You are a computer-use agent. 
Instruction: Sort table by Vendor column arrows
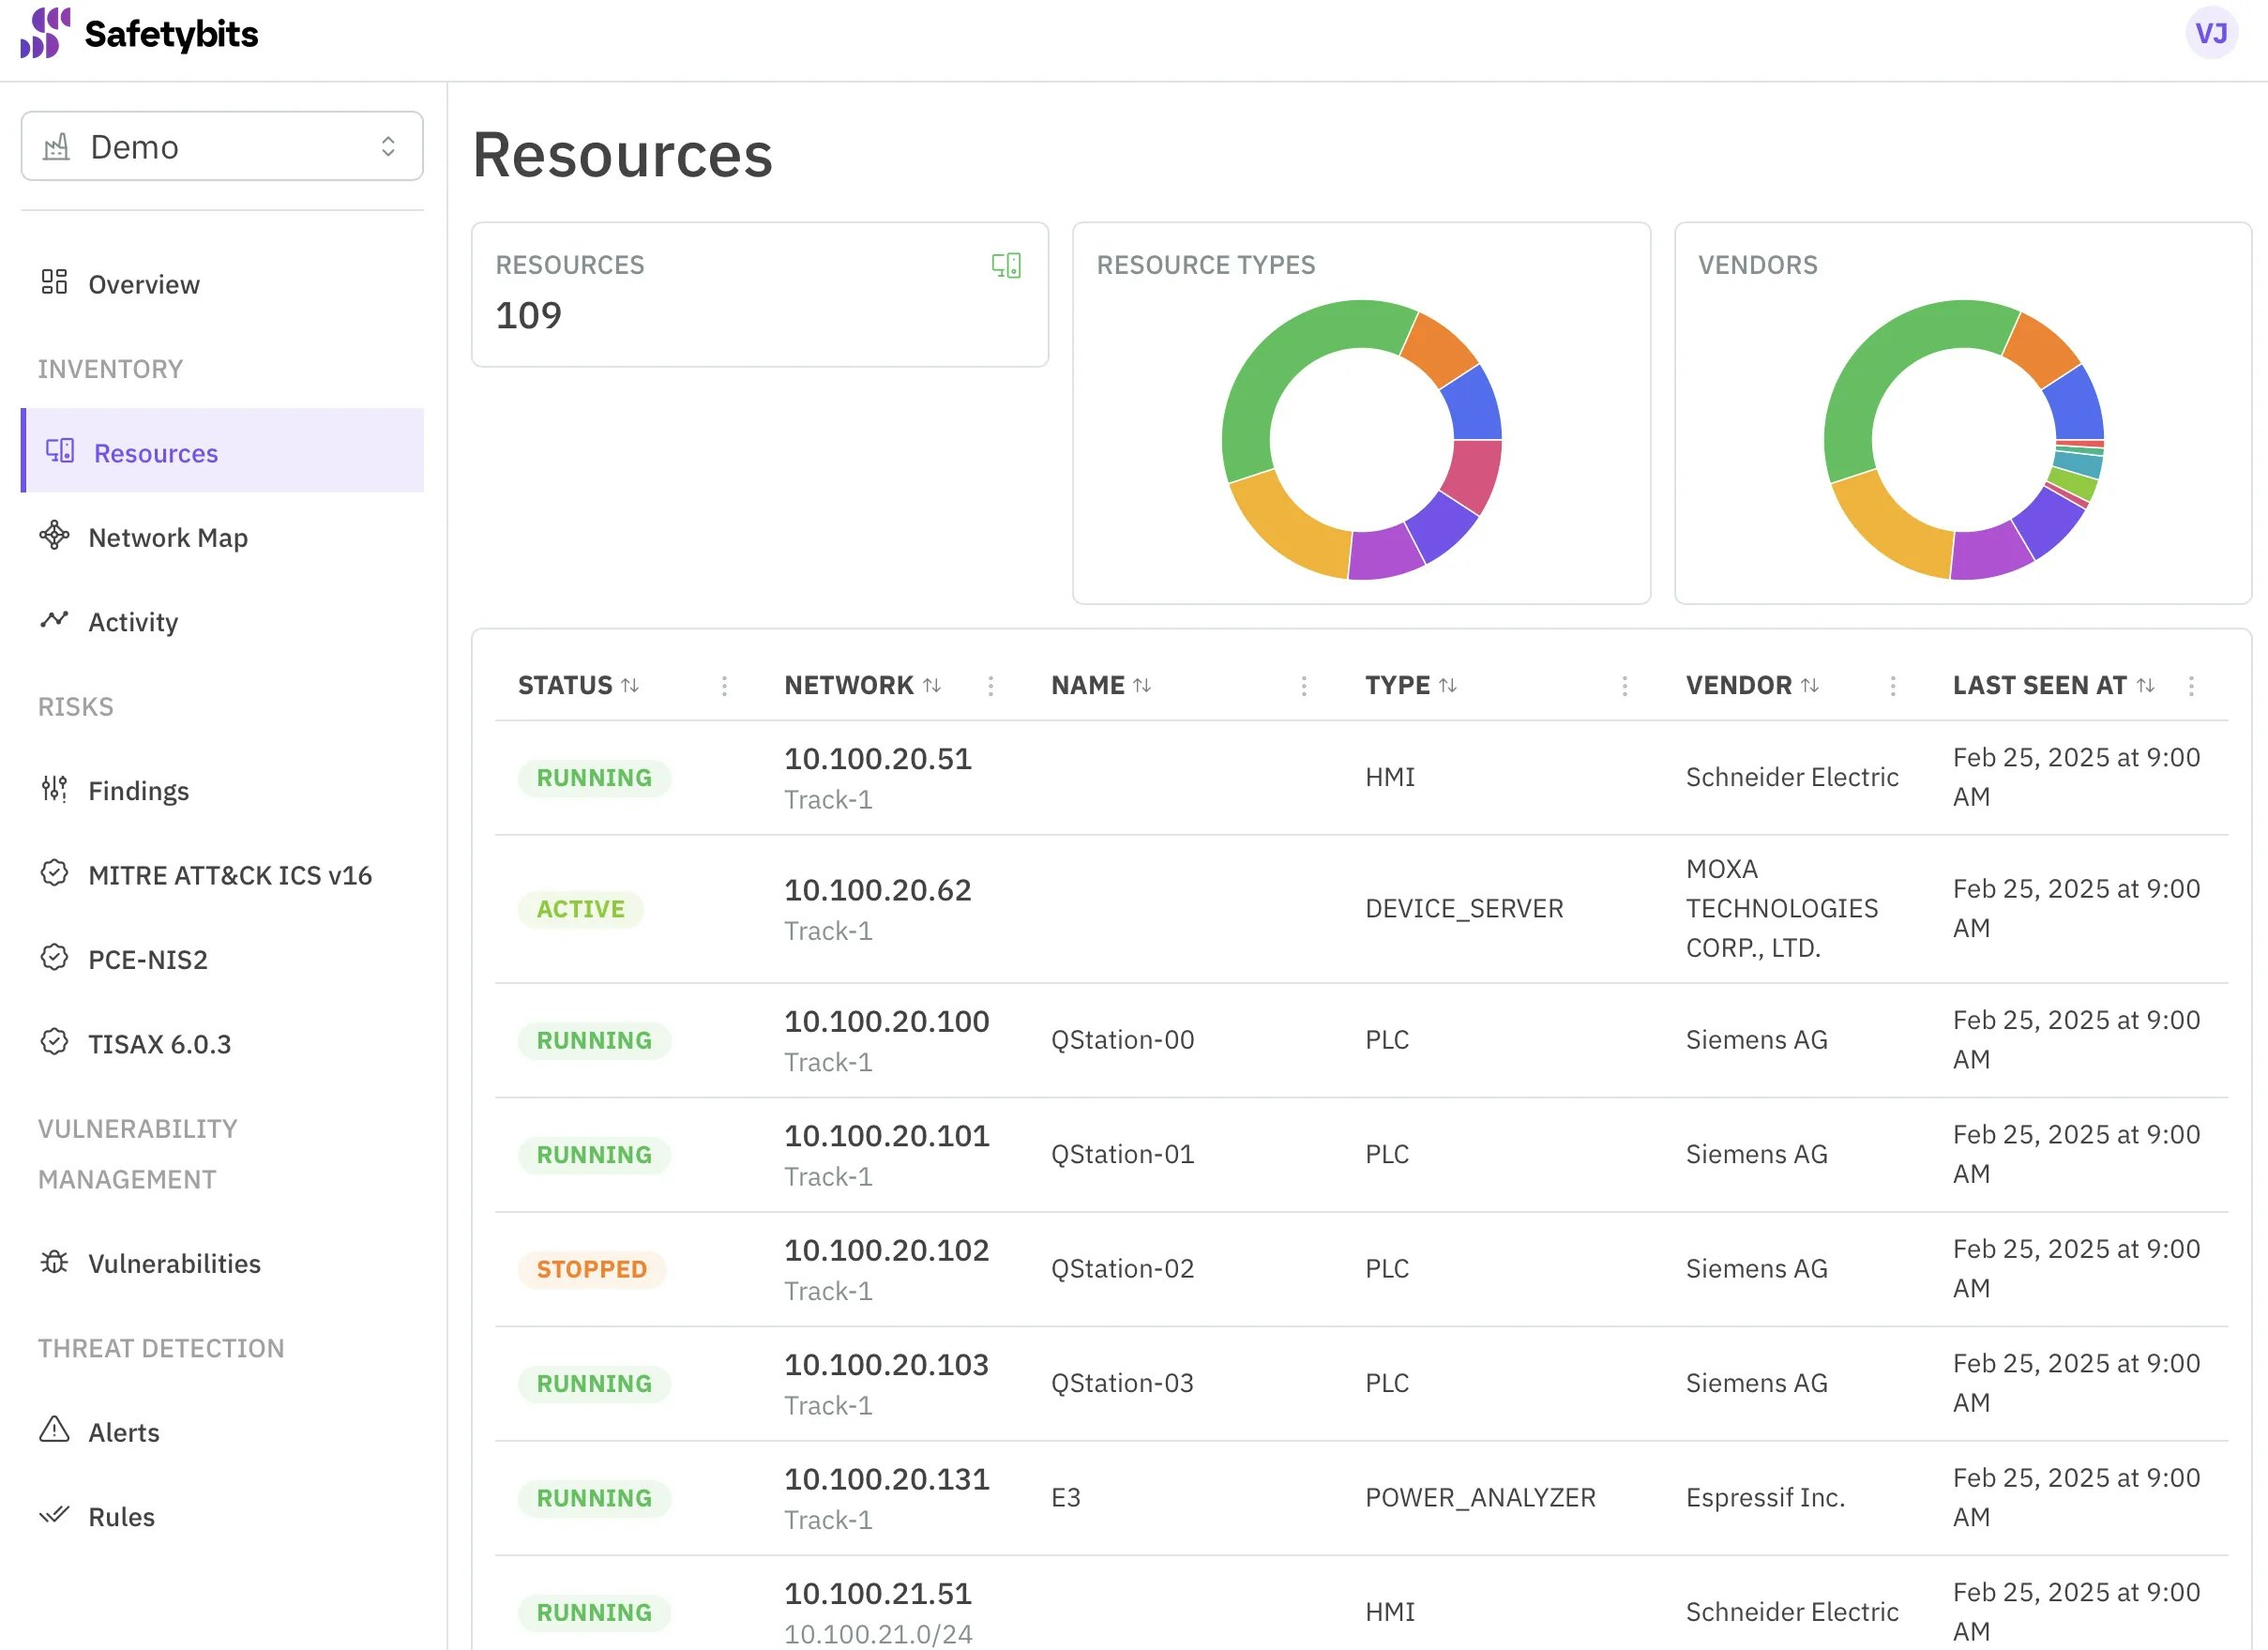click(x=1810, y=686)
